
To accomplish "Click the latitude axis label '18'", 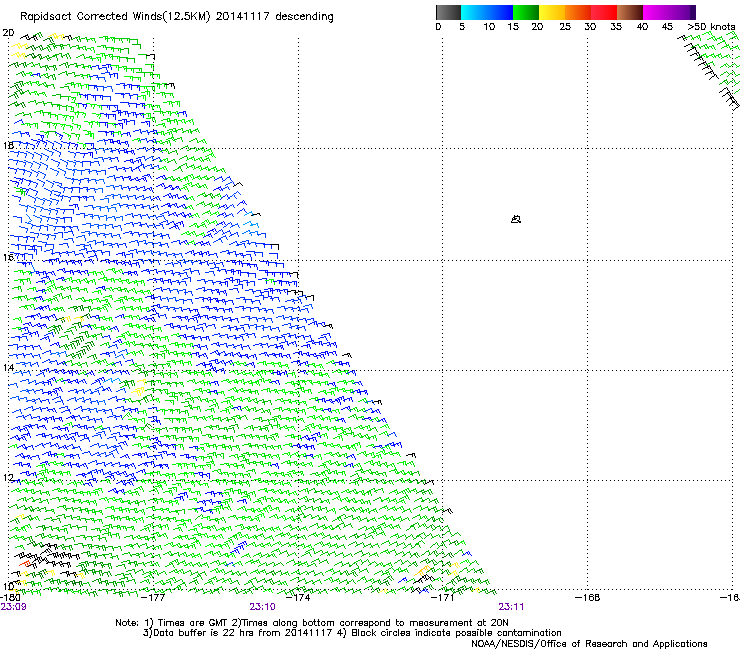I will (x=8, y=146).
